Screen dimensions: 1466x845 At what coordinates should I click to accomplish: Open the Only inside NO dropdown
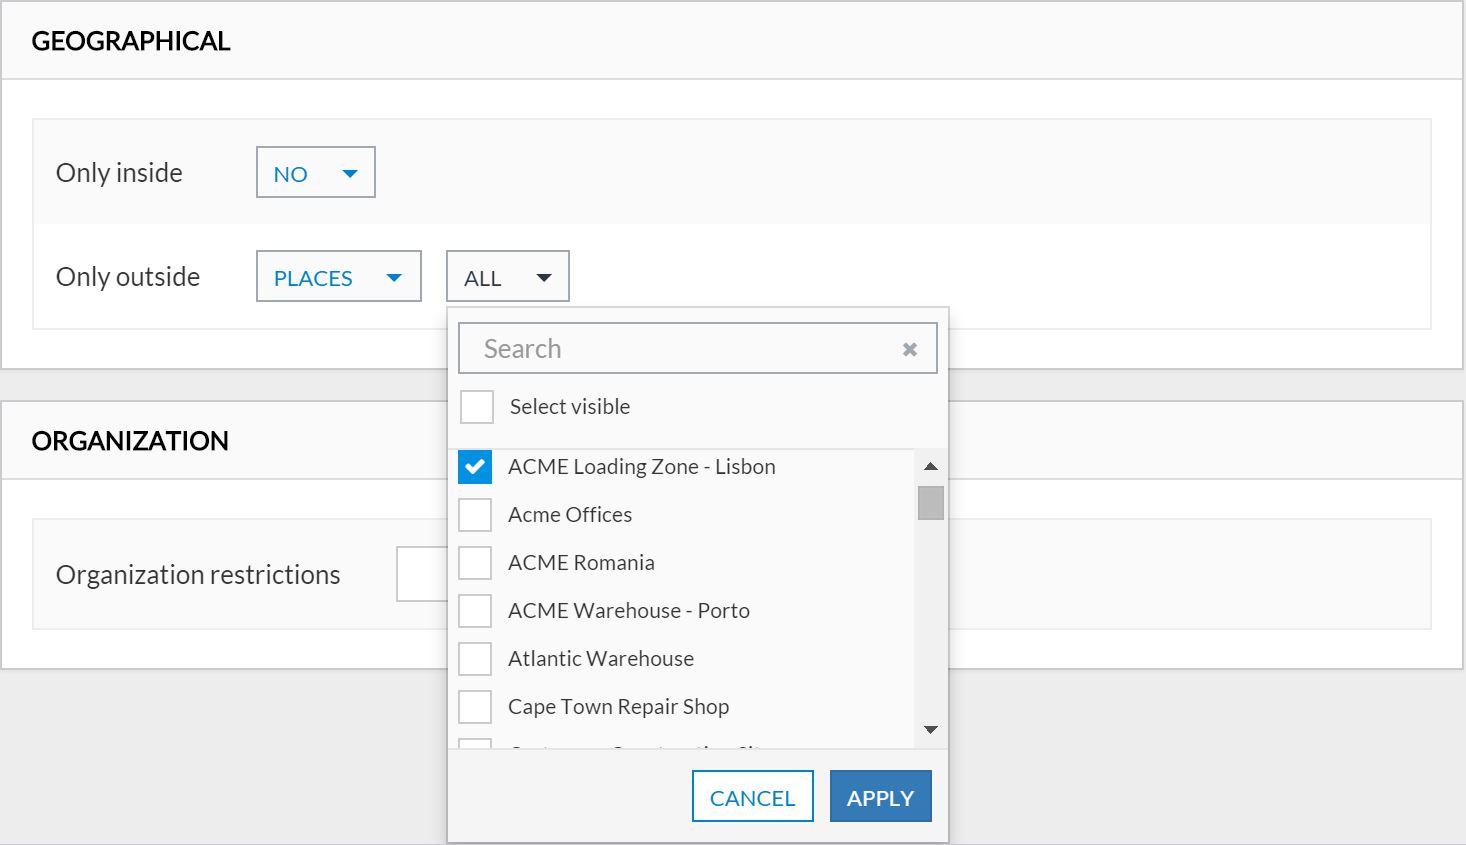pyautogui.click(x=315, y=173)
